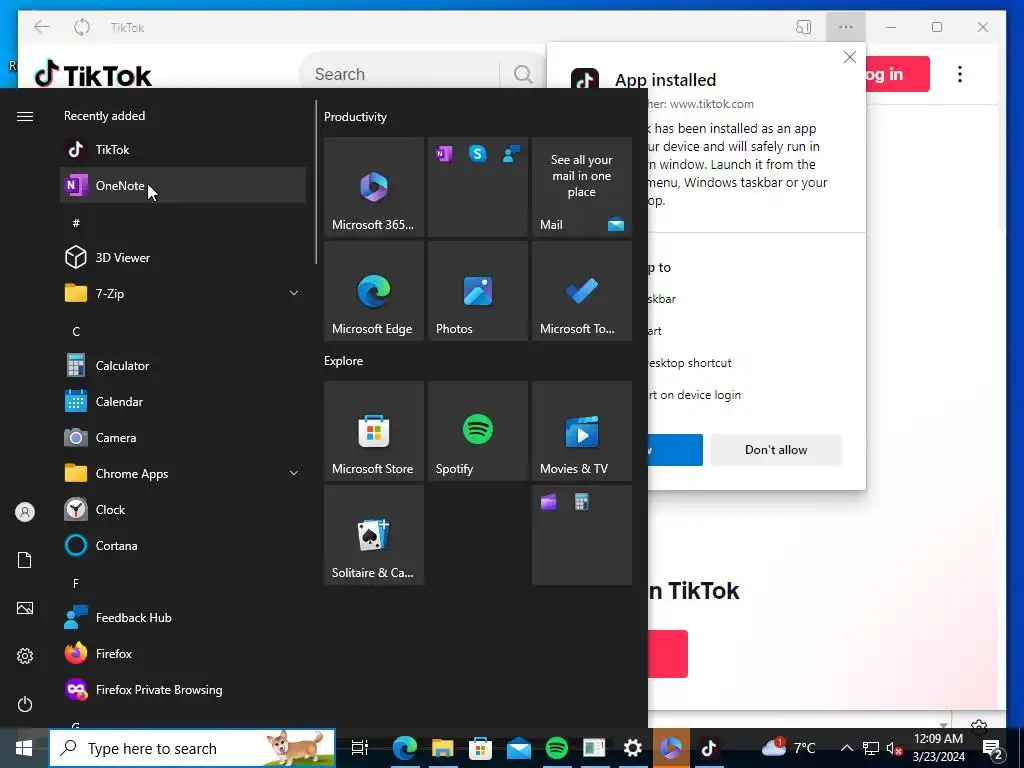Launch the Spotify tile
The image size is (1024, 768).
click(x=477, y=431)
